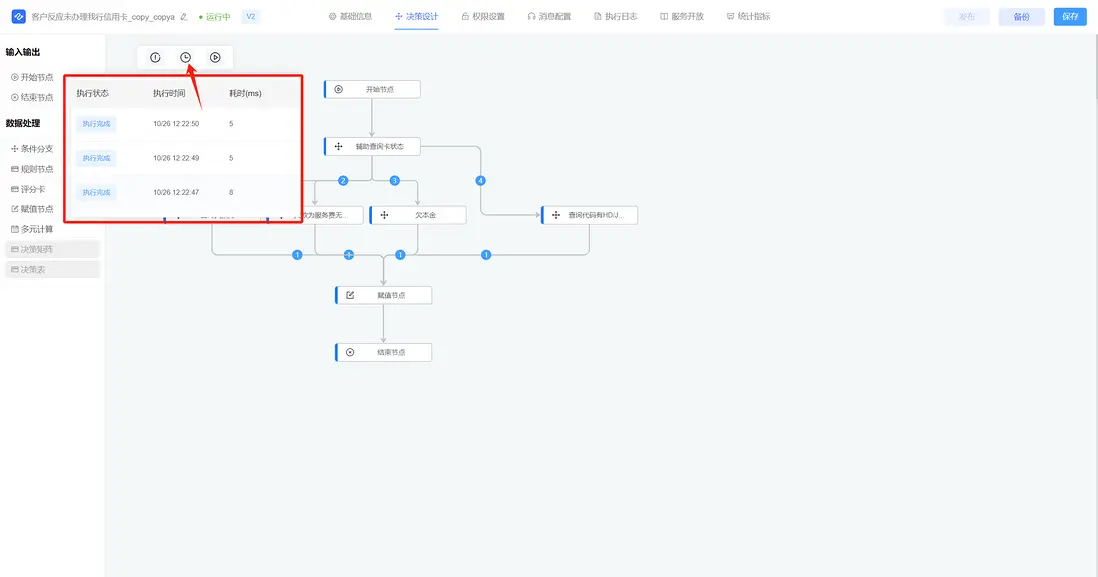Open the 权限设置 tab
Viewport: 1098px width, 577px height.
483,17
